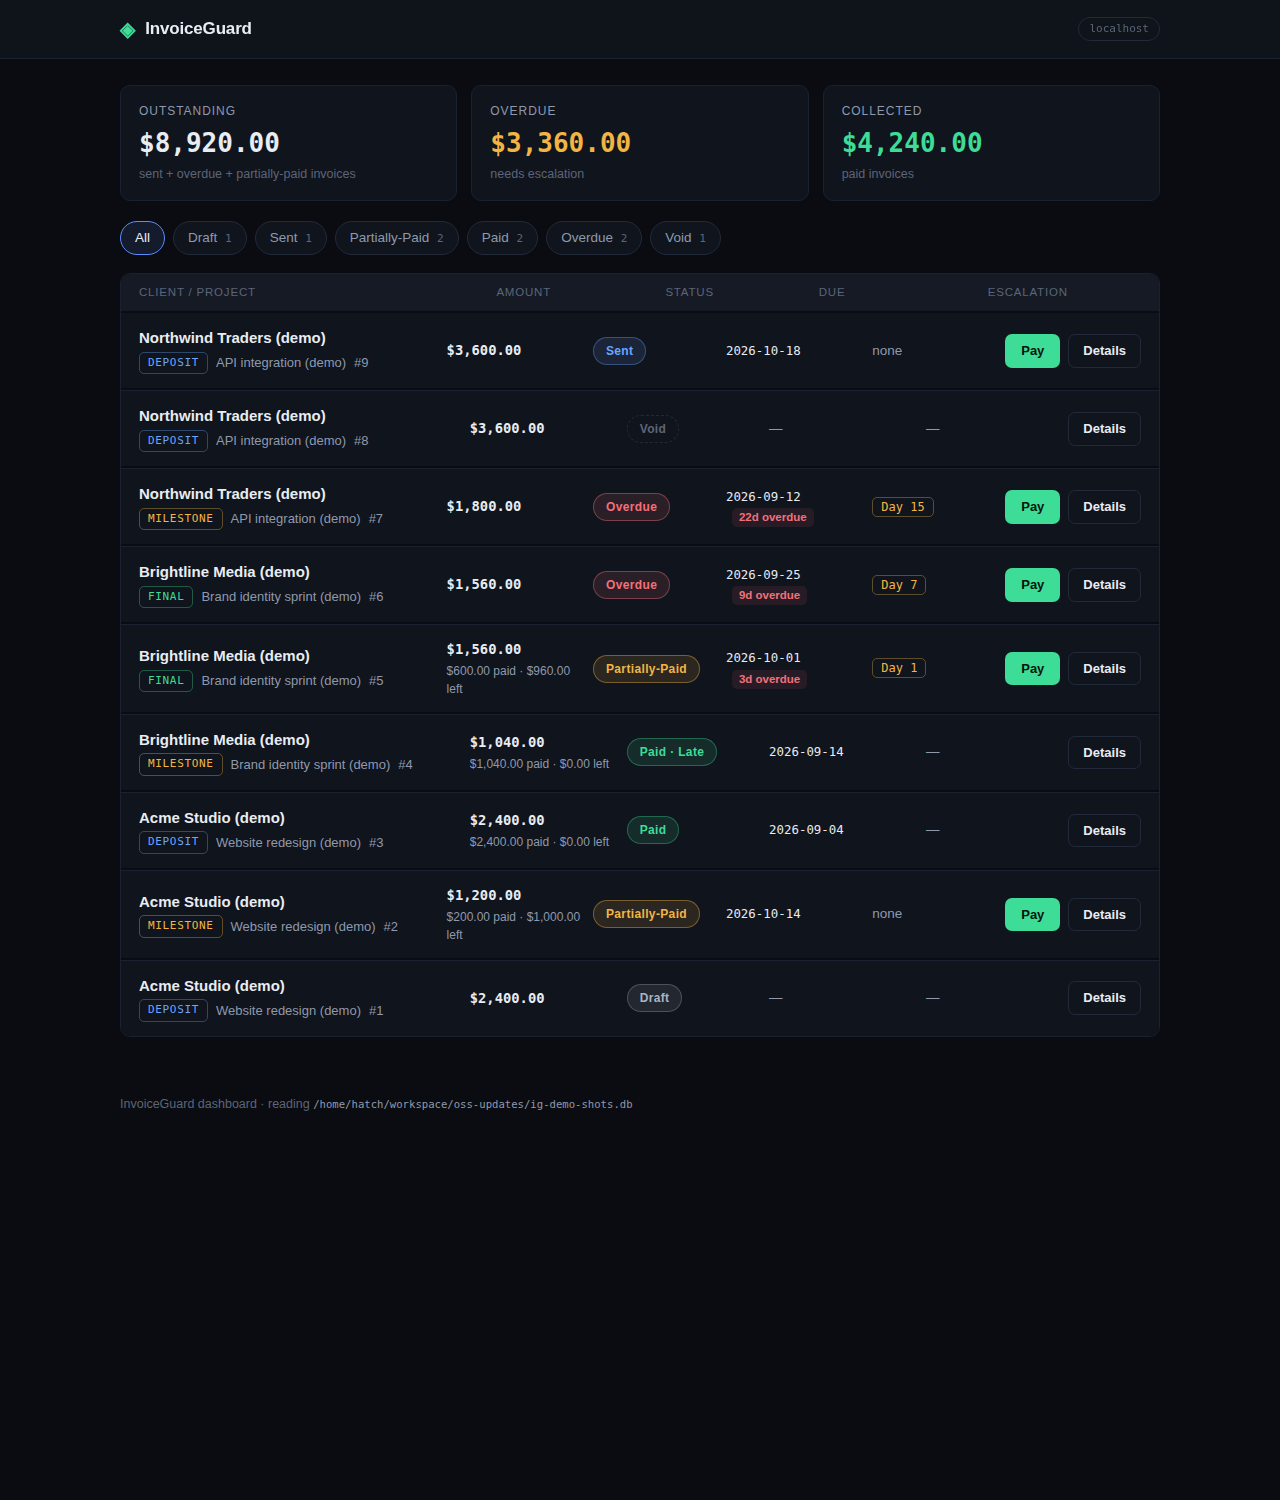
Task: Click the DUE column header
Action: (831, 292)
